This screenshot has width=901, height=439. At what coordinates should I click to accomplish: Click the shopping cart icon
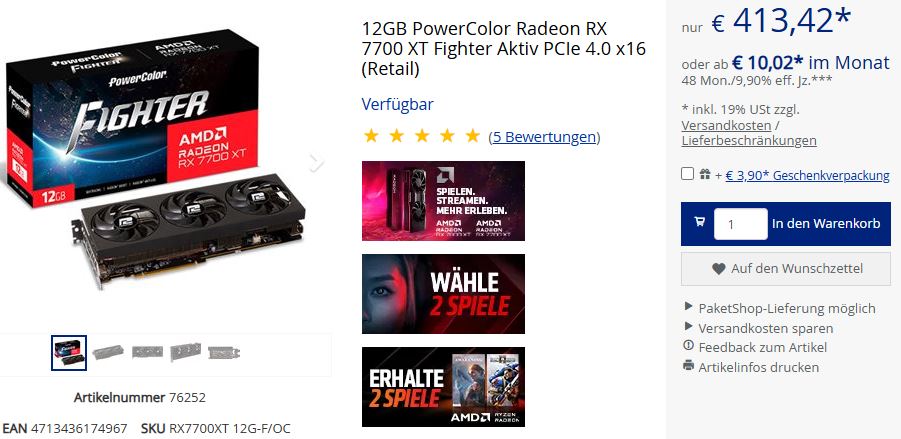coord(699,221)
